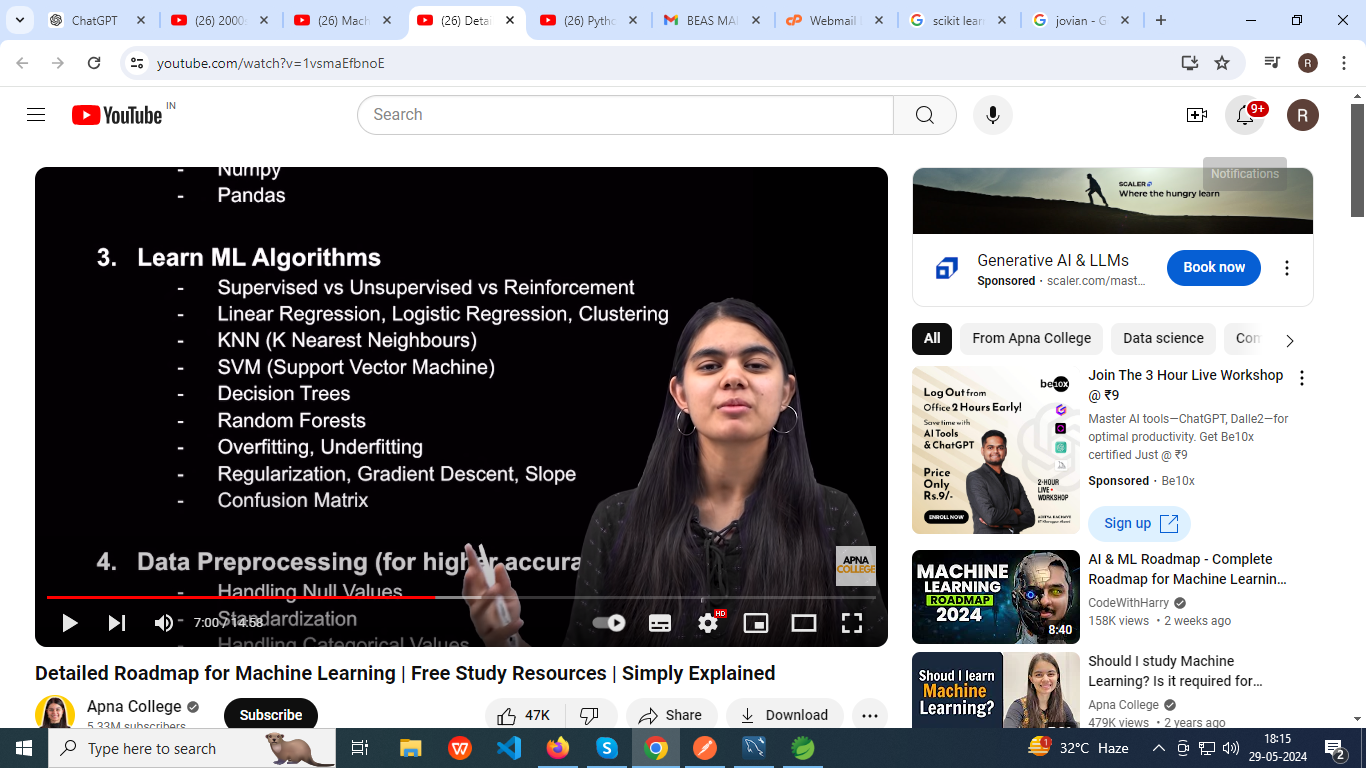Select From Apna College chip
Image resolution: width=1366 pixels, height=768 pixels.
(1031, 338)
